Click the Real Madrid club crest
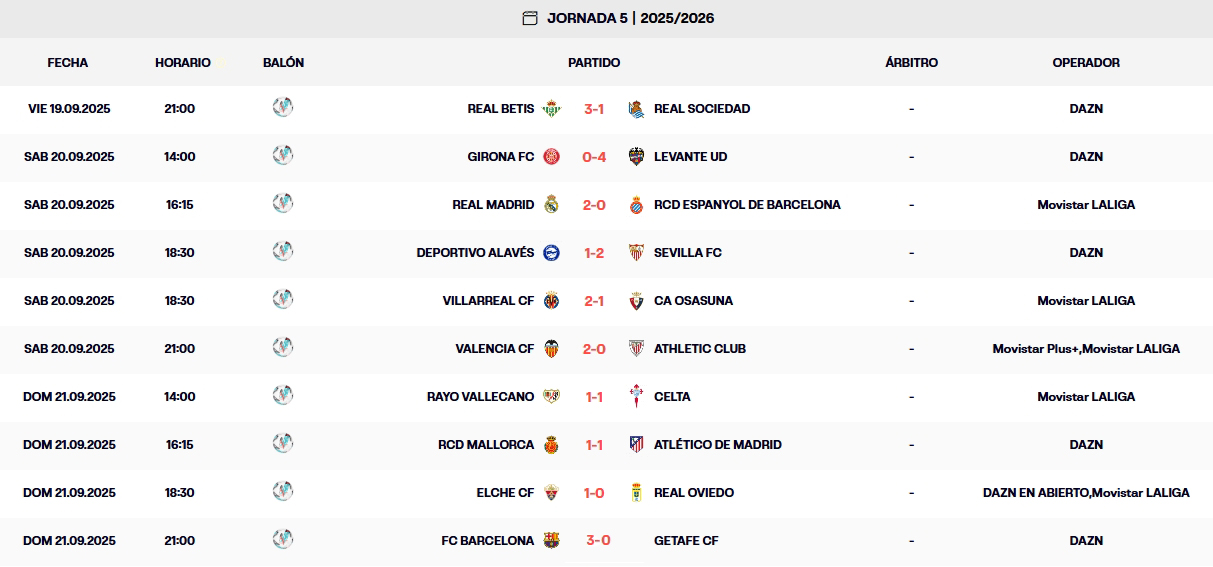Viewport: 1213px width, 567px height. coord(552,205)
